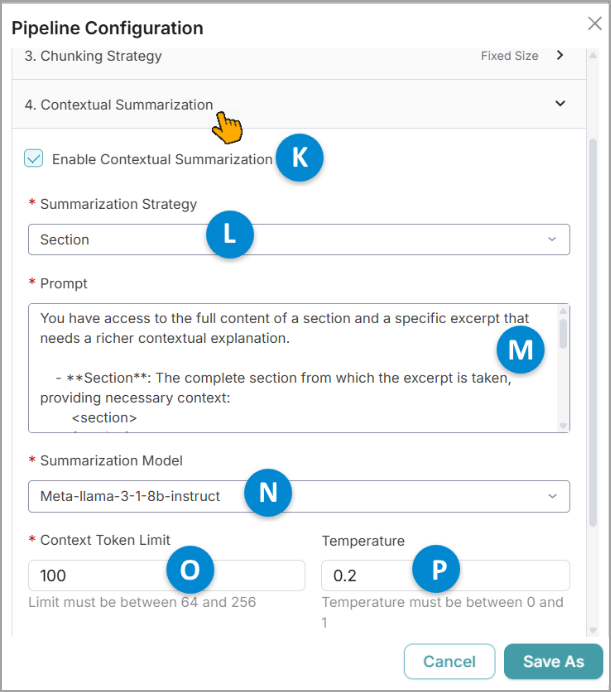Expand the Chunking Strategy section chevron
The image size is (611, 692).
pos(560,55)
